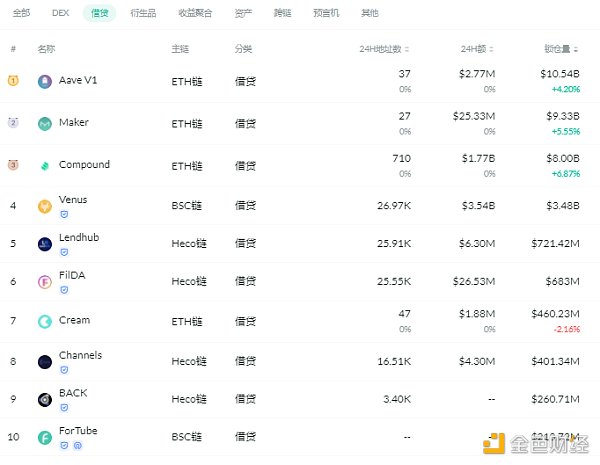Open the 衍生品 tab
The width and height of the screenshot is (600, 465).
click(x=143, y=14)
